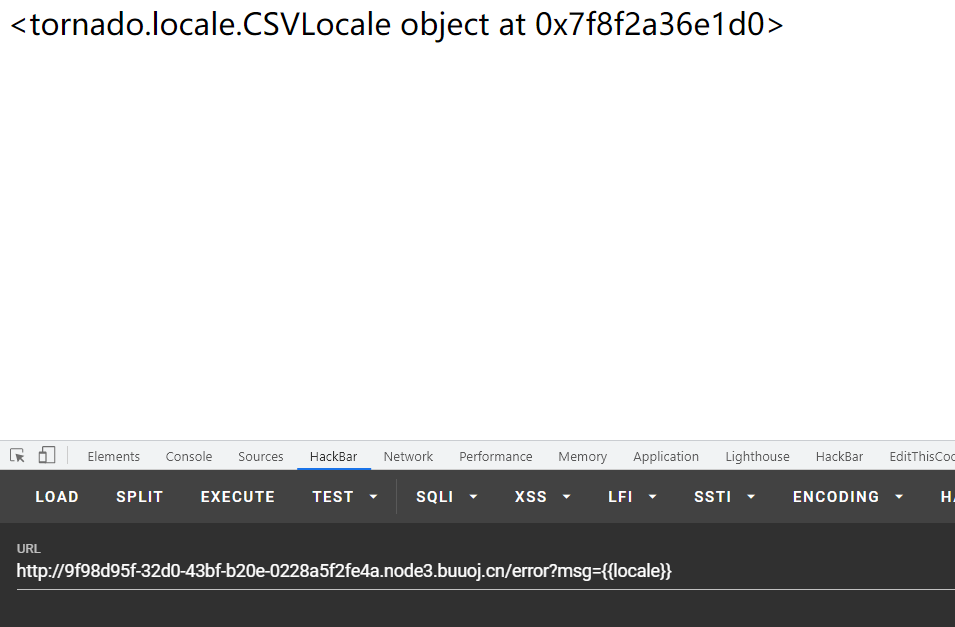Viewport: 955px width, 627px height.
Task: Expand the SSTI payload dropdown
Action: 750,496
